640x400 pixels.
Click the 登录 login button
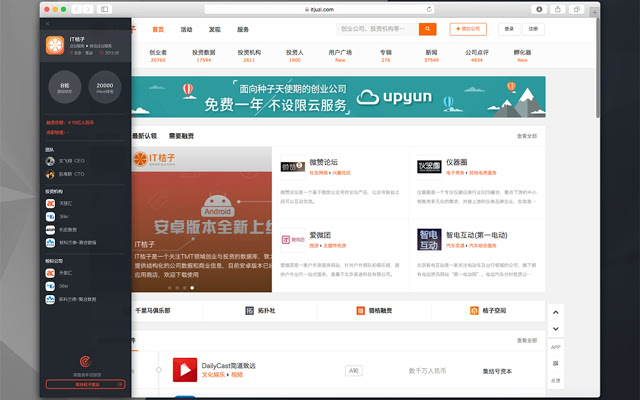(x=510, y=30)
